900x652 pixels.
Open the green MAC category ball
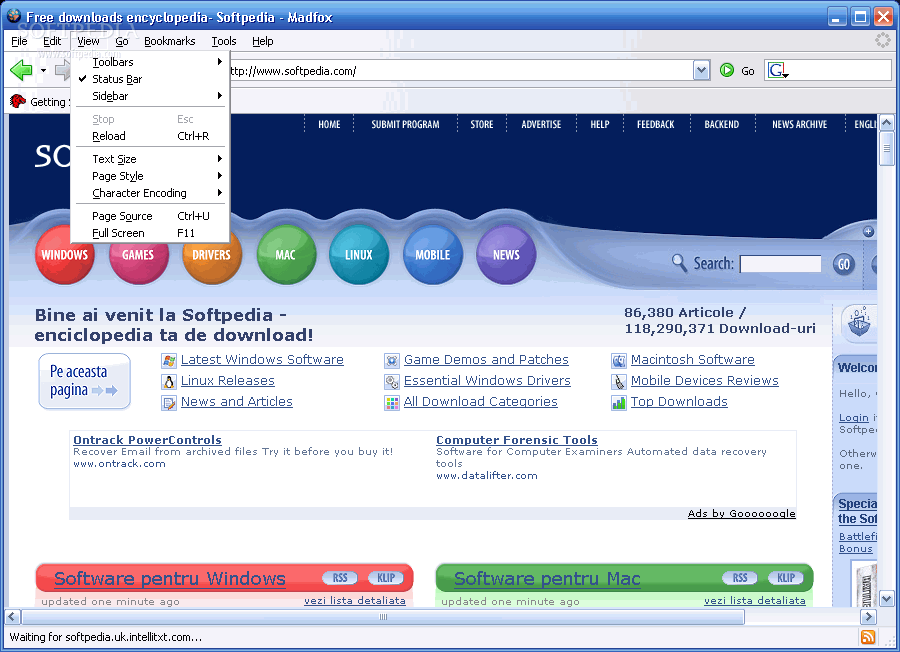[x=286, y=255]
